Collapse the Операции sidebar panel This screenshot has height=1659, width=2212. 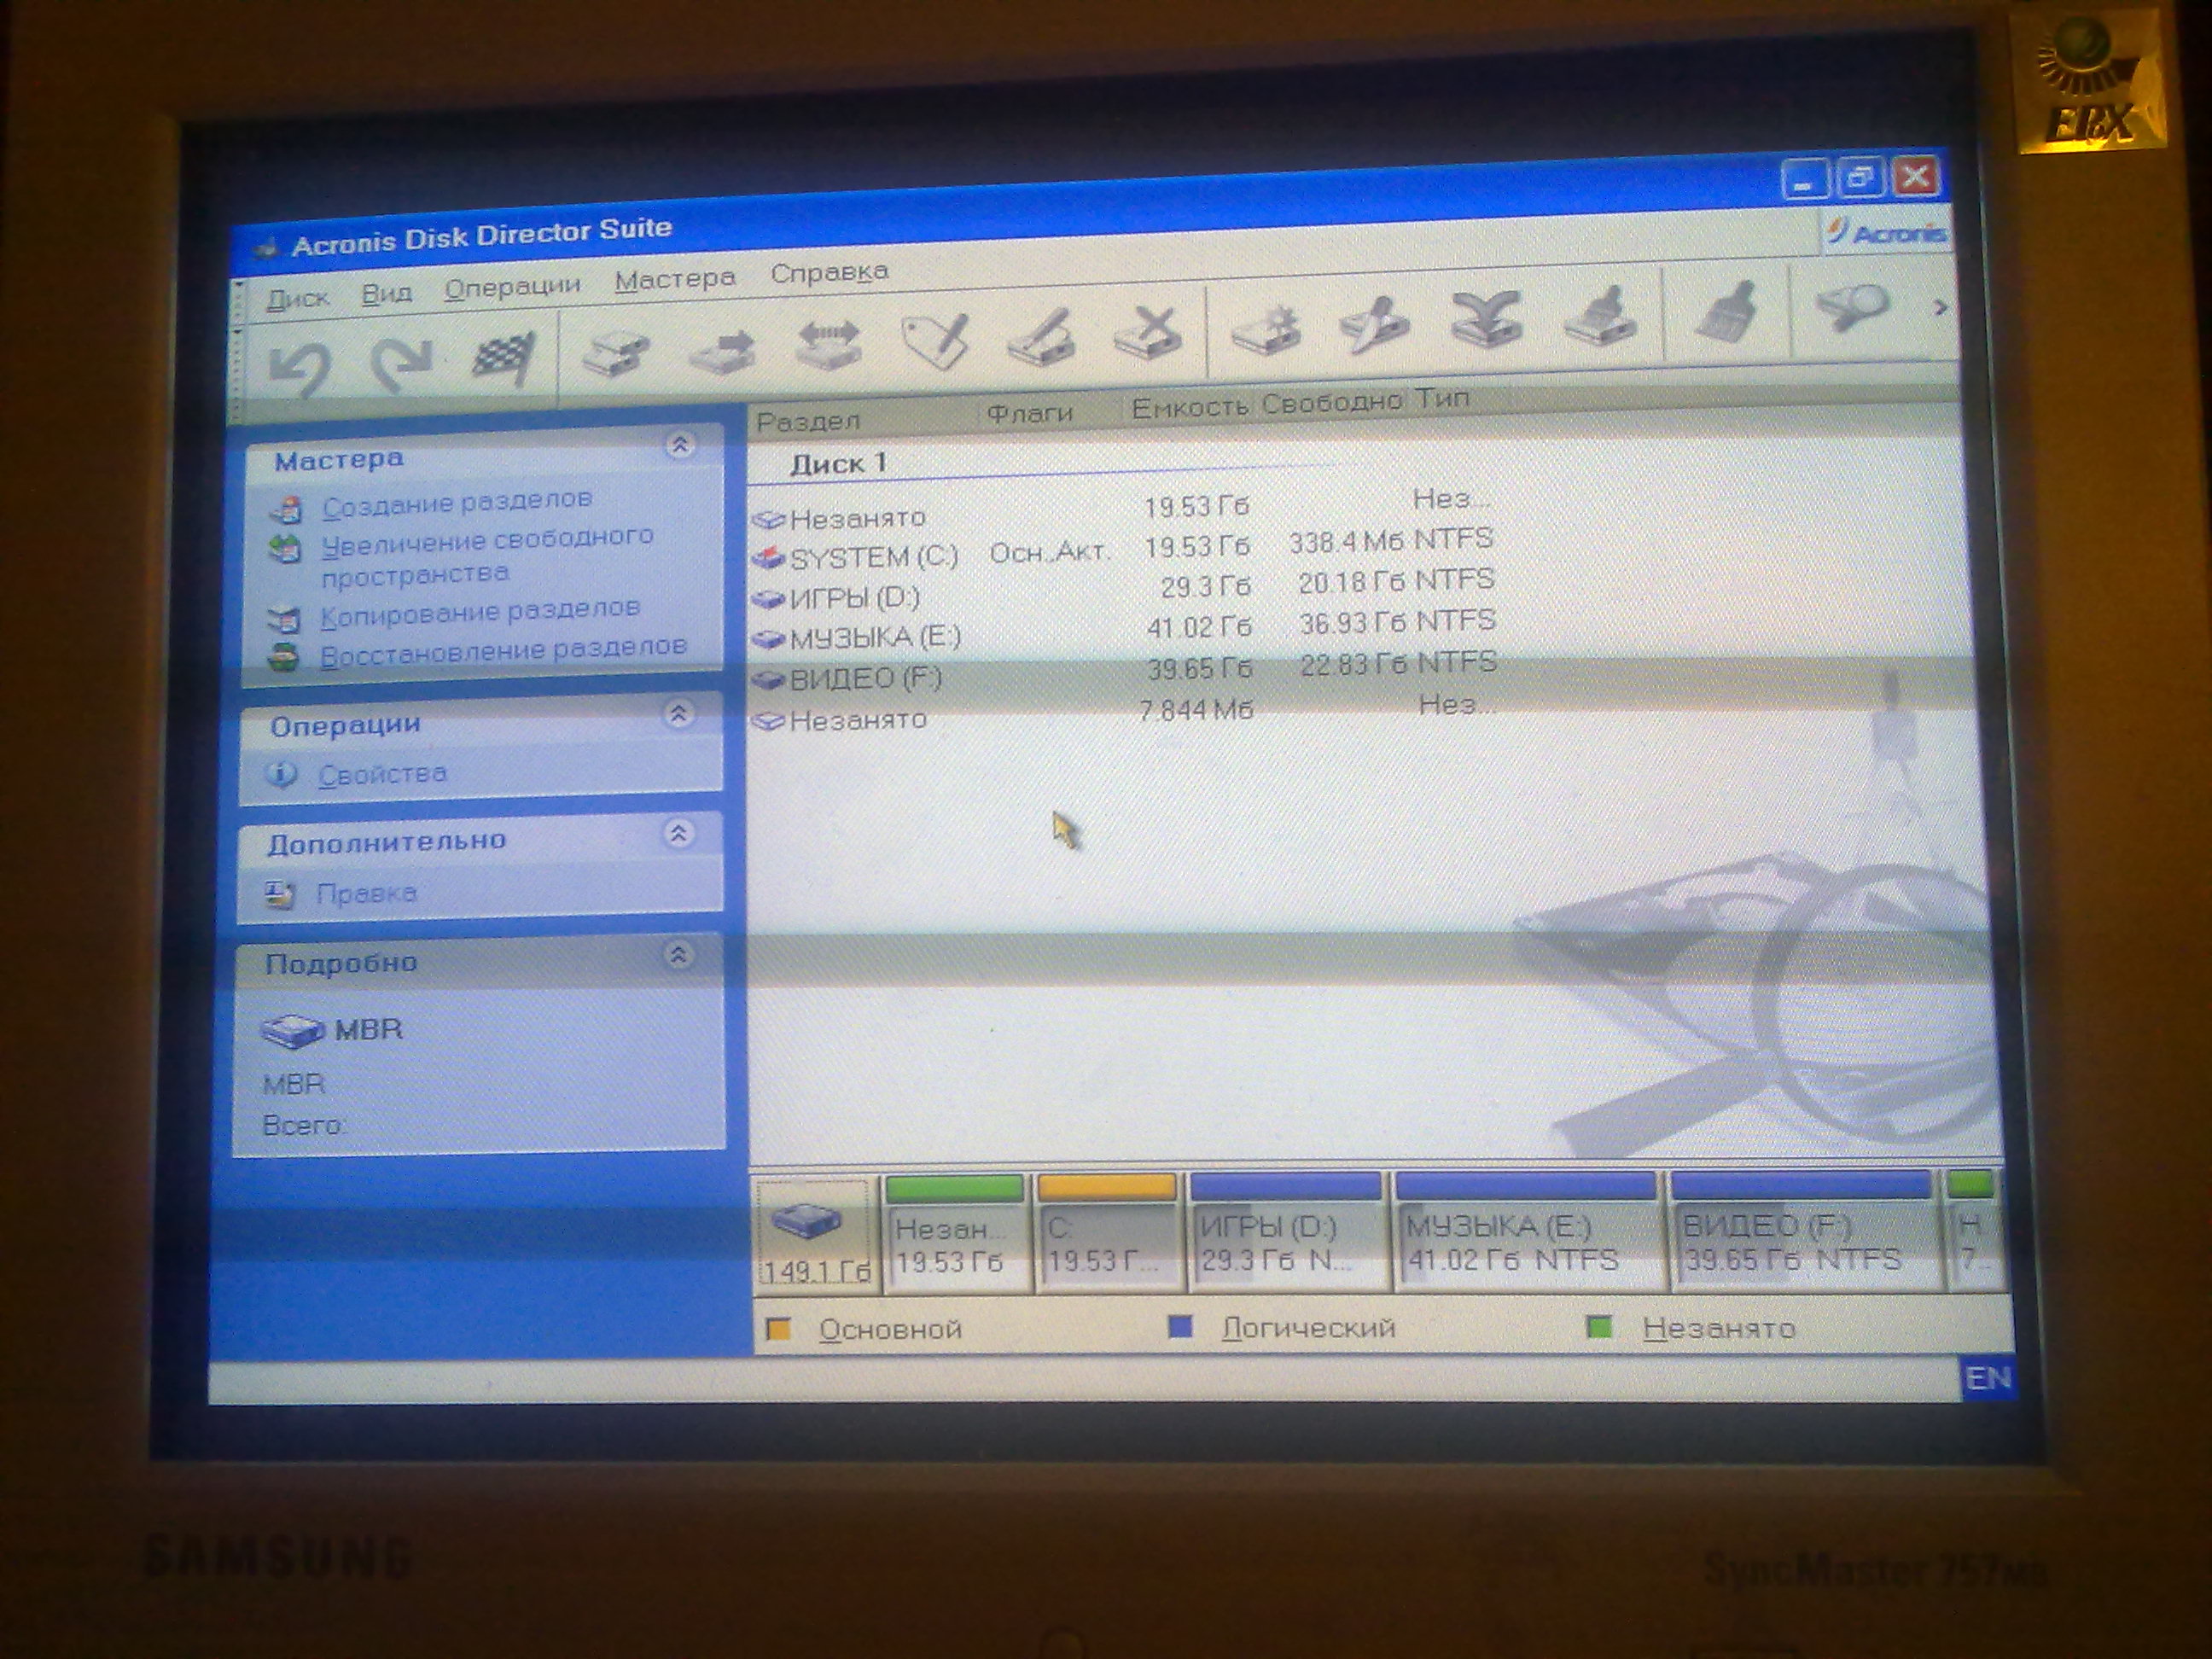click(680, 714)
